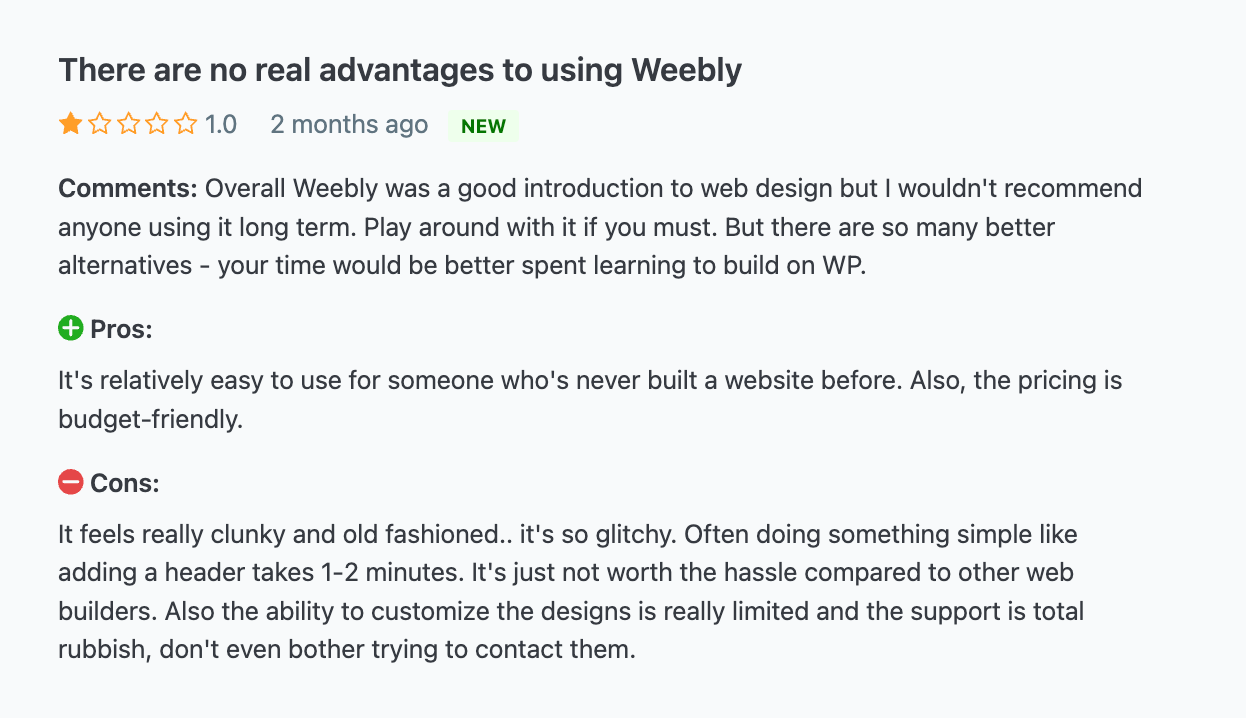Image resolution: width=1246 pixels, height=718 pixels.
Task: Click the word "budget-friendly" in the pros
Action: pos(150,420)
